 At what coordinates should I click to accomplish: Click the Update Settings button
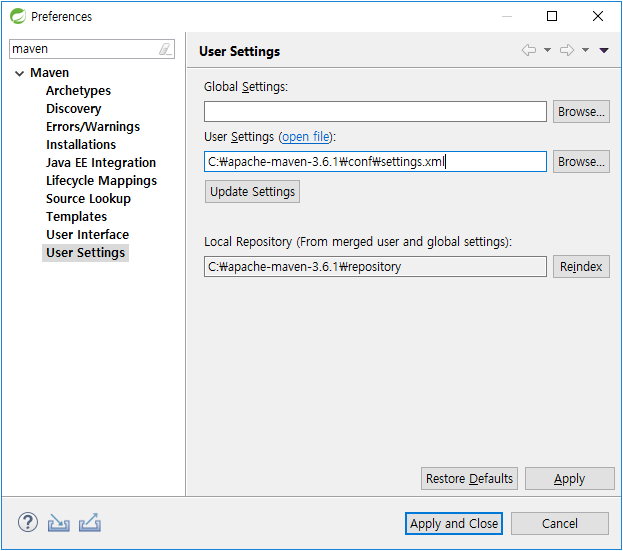(x=252, y=192)
